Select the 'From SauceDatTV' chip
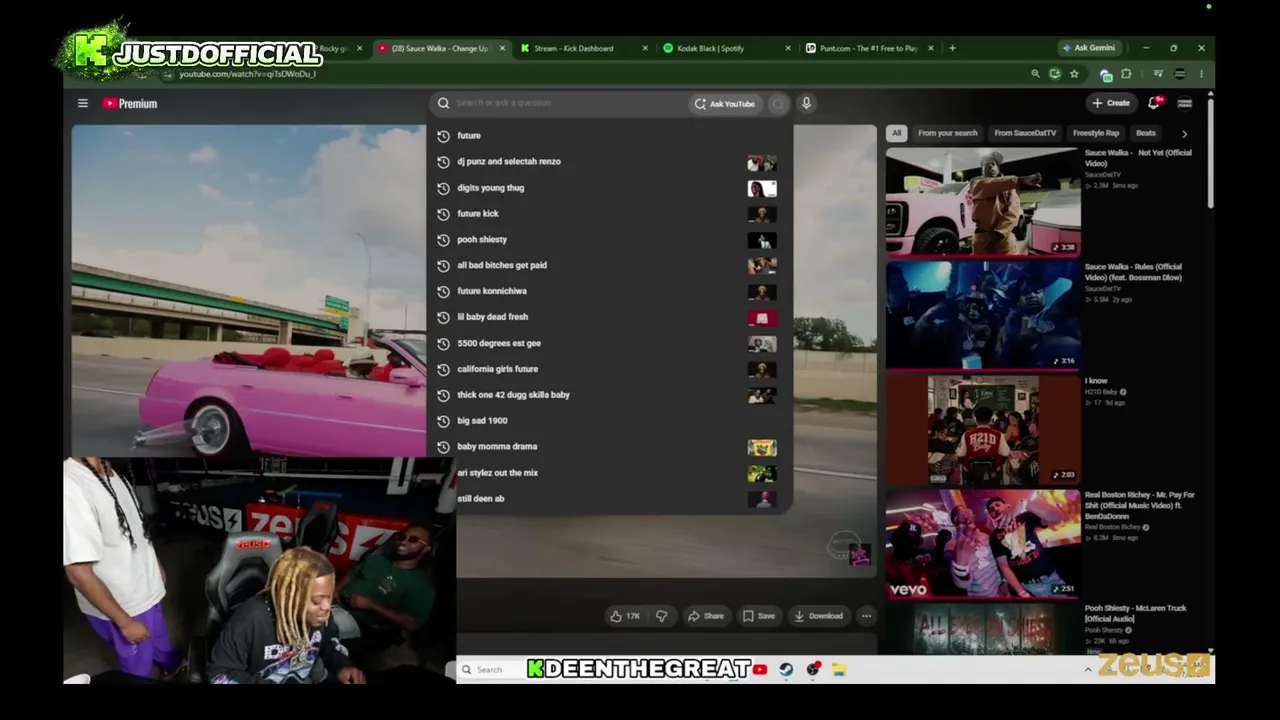The width and height of the screenshot is (1280, 720). point(1025,133)
